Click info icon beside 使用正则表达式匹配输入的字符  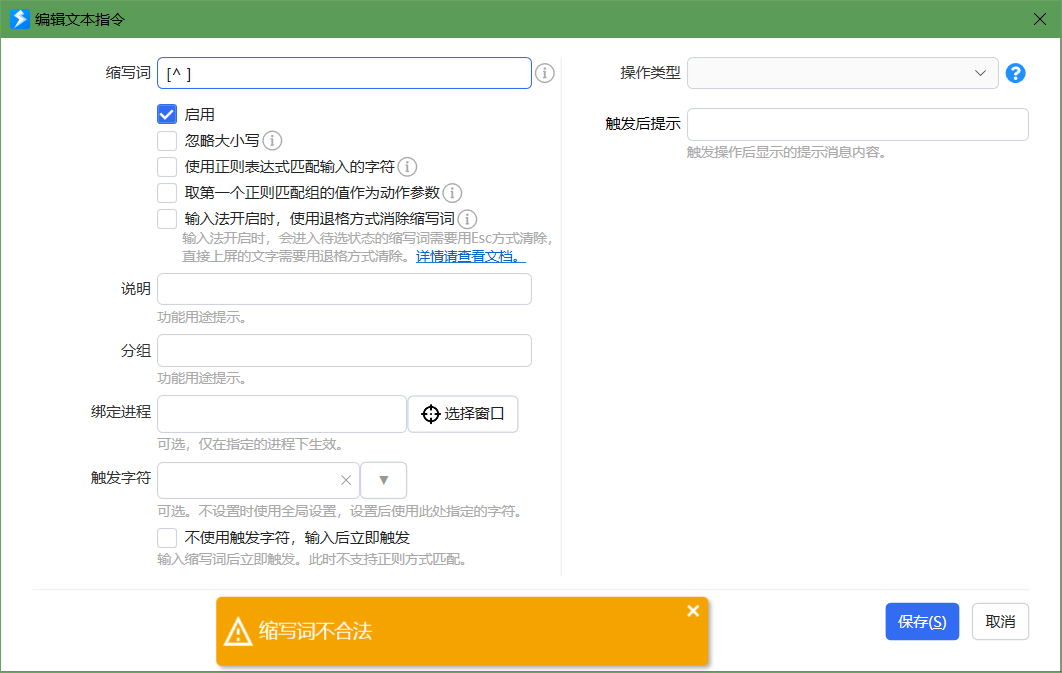tap(407, 167)
